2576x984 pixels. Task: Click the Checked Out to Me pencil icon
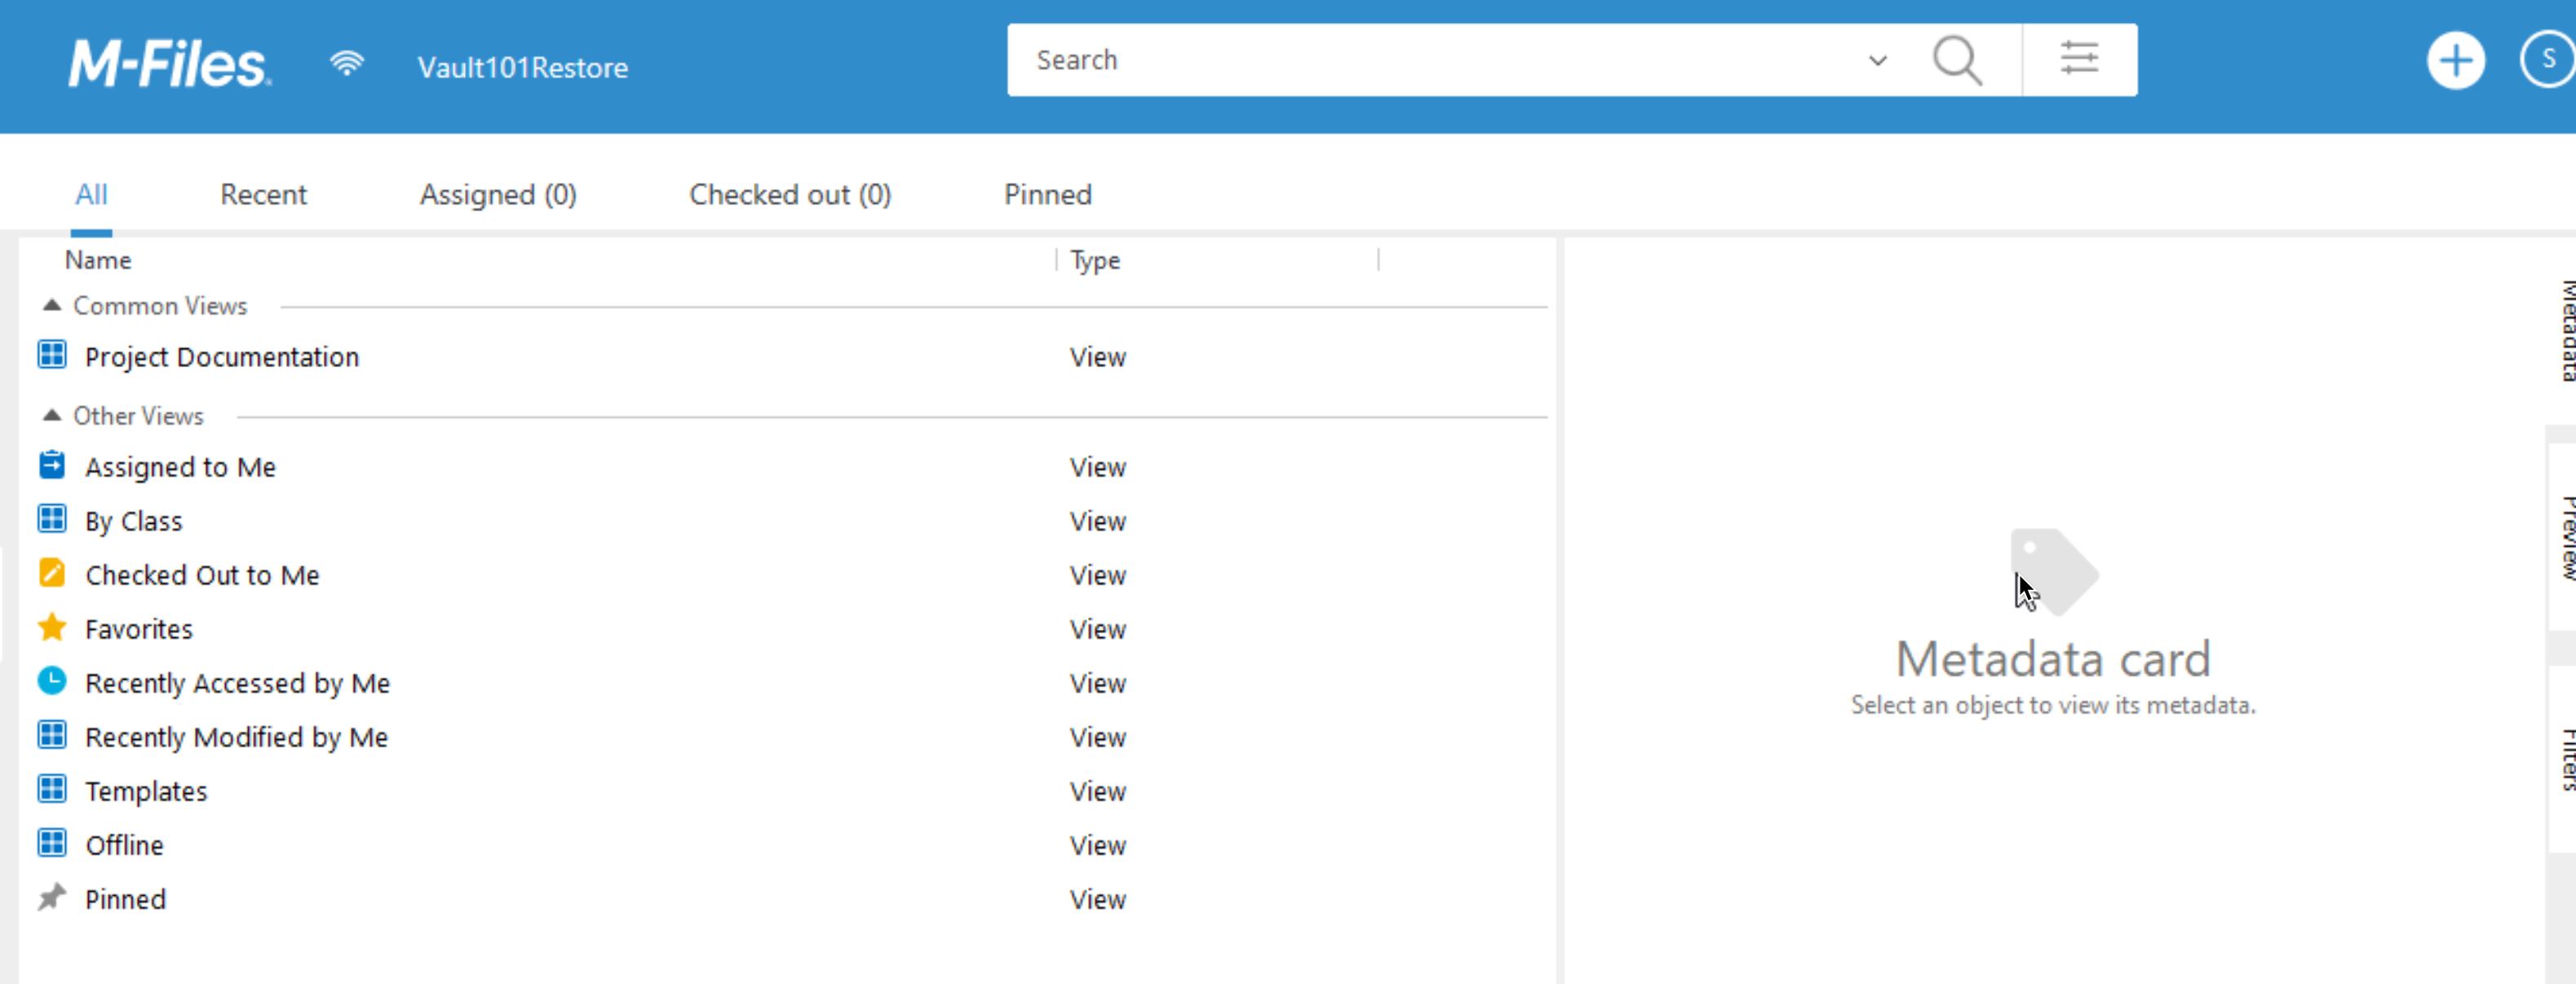pos(52,573)
